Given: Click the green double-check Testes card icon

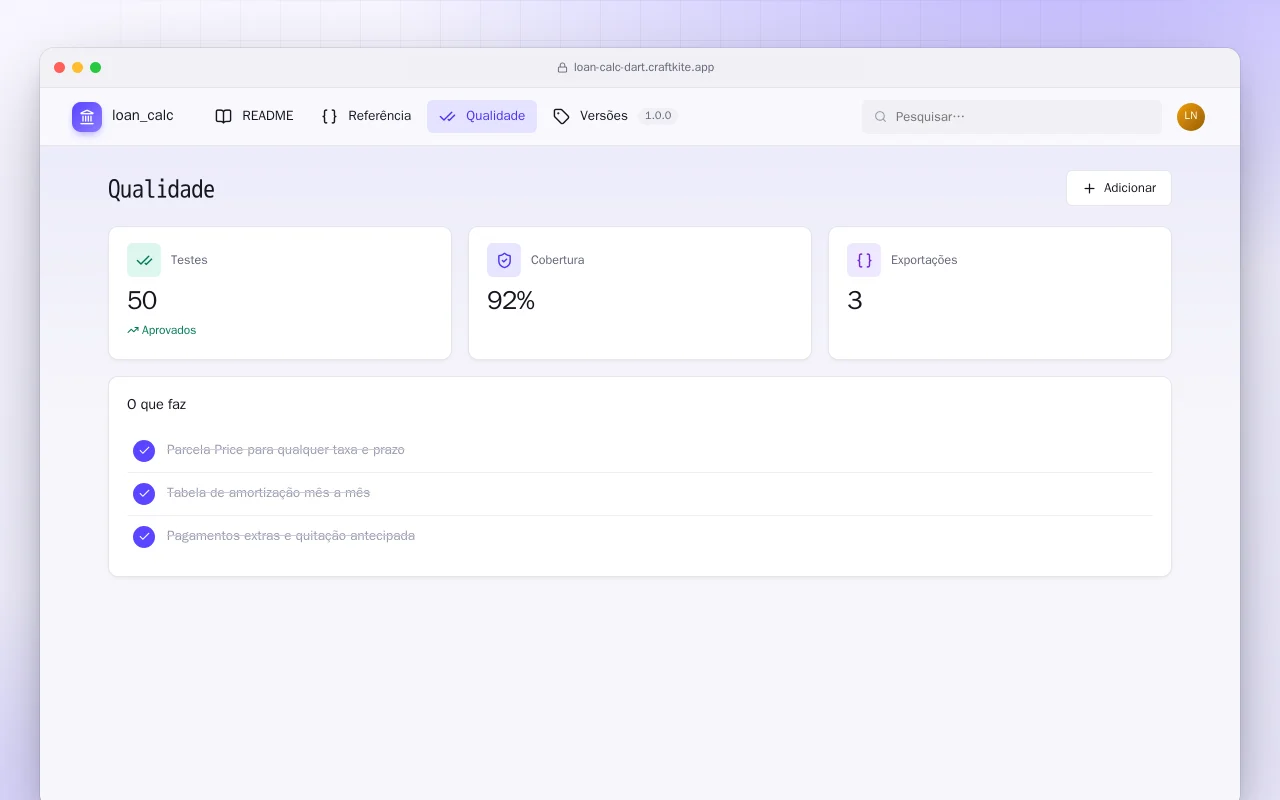Looking at the screenshot, I should point(144,260).
